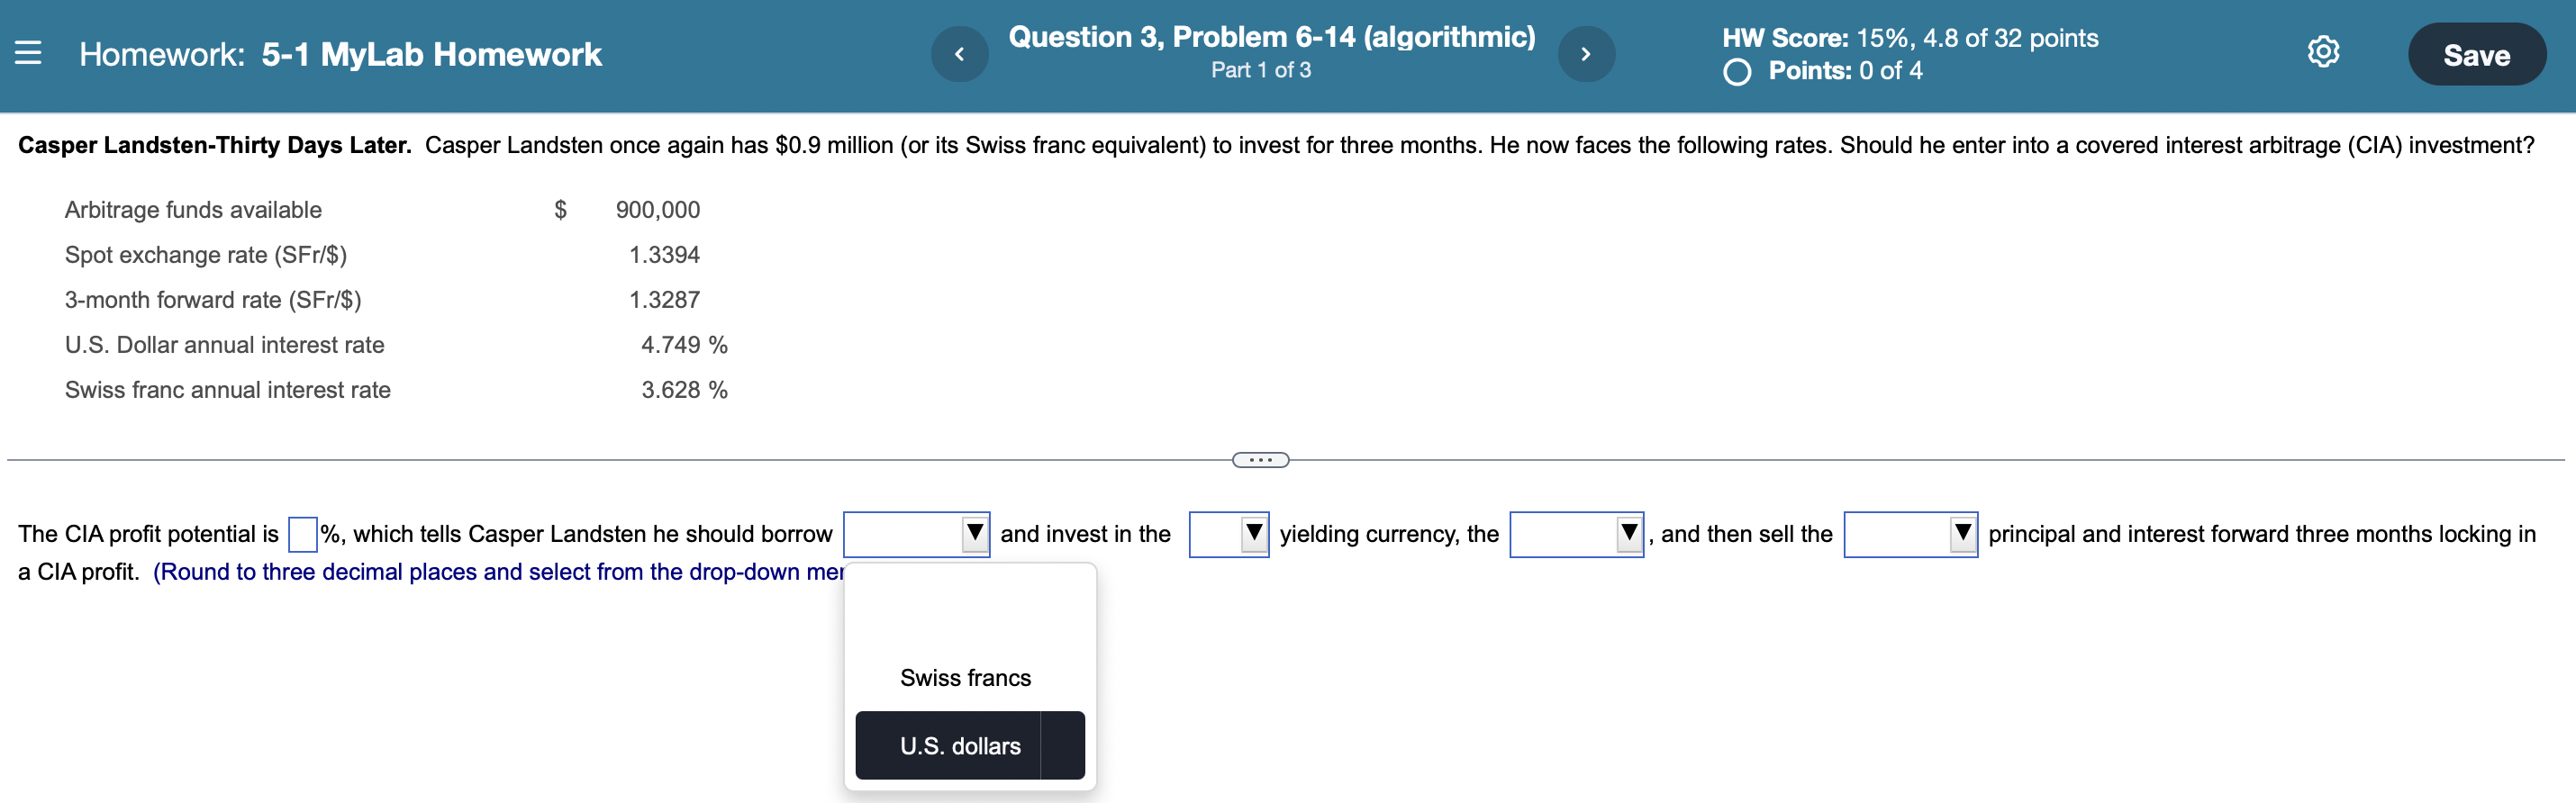Click the ellipsis divider control

1262,459
